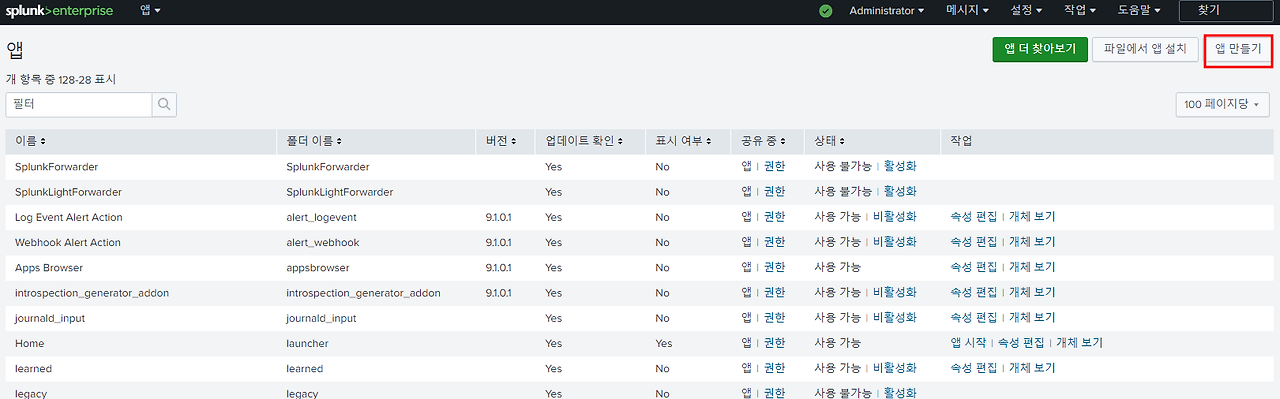
Task: Sort by the 이름 column header
Action: pos(31,141)
